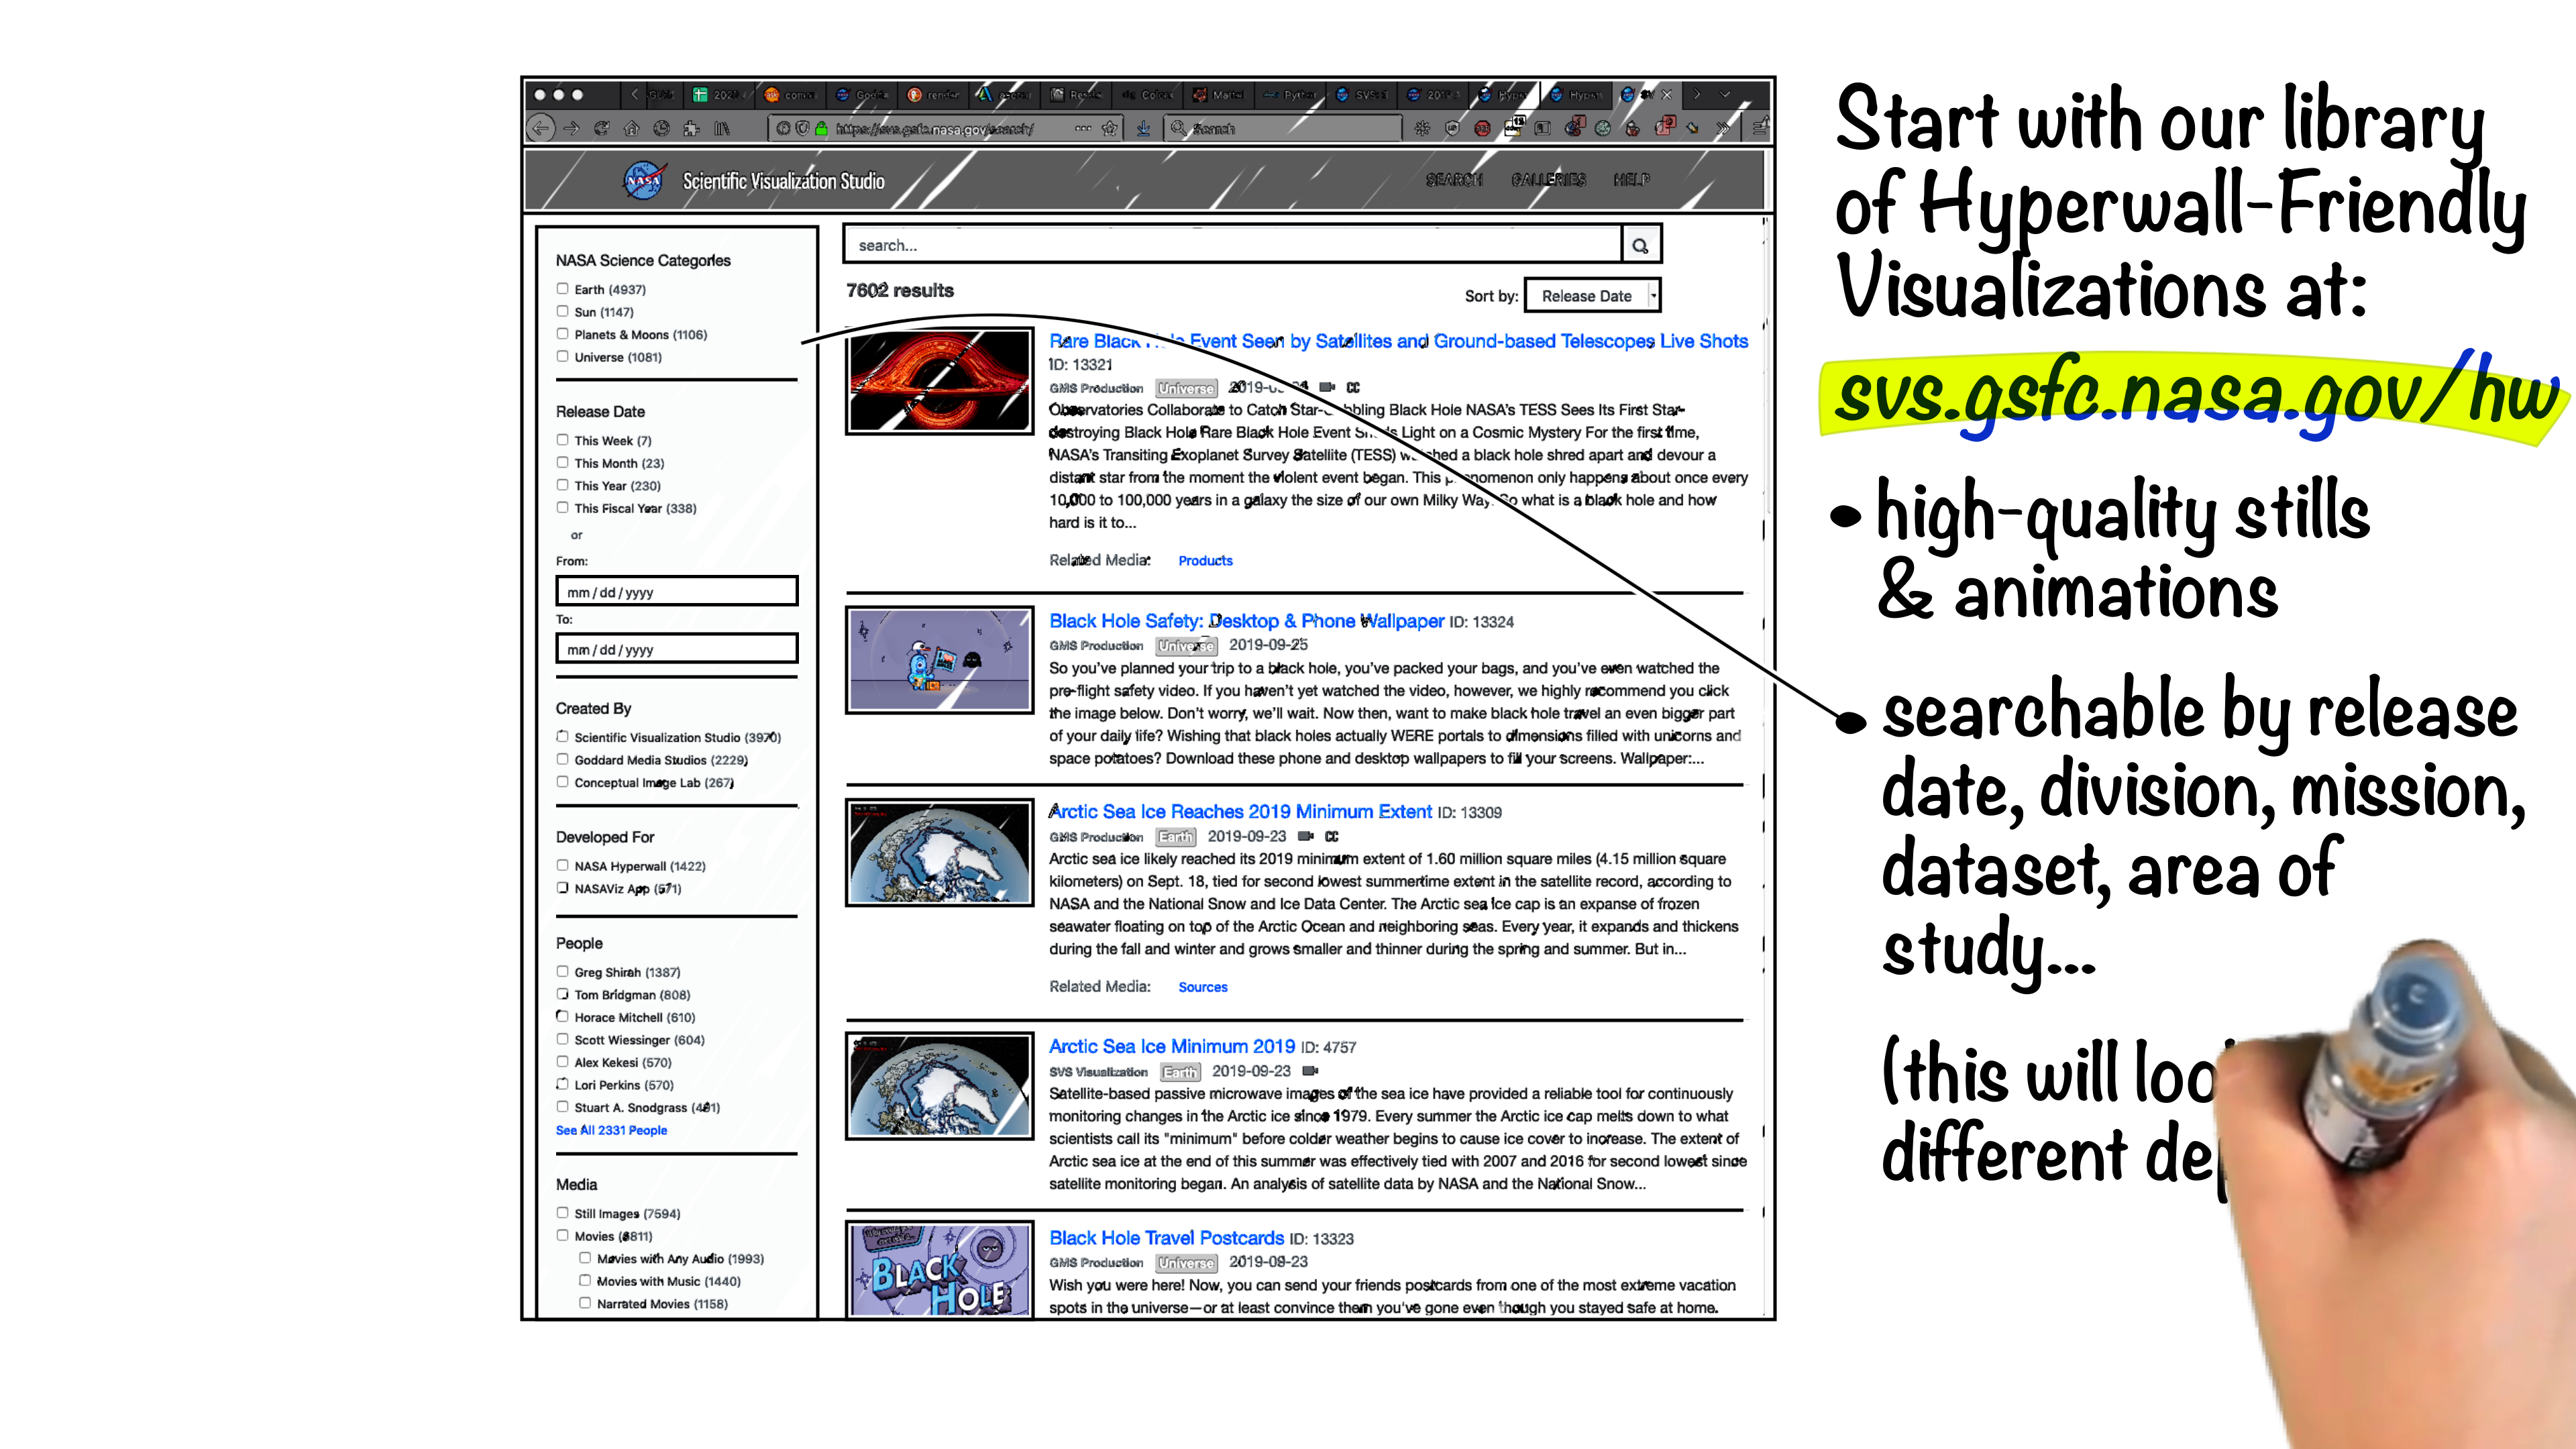Click the Sources related media link
This screenshot has height=1449, width=2576.
pyautogui.click(x=1202, y=987)
